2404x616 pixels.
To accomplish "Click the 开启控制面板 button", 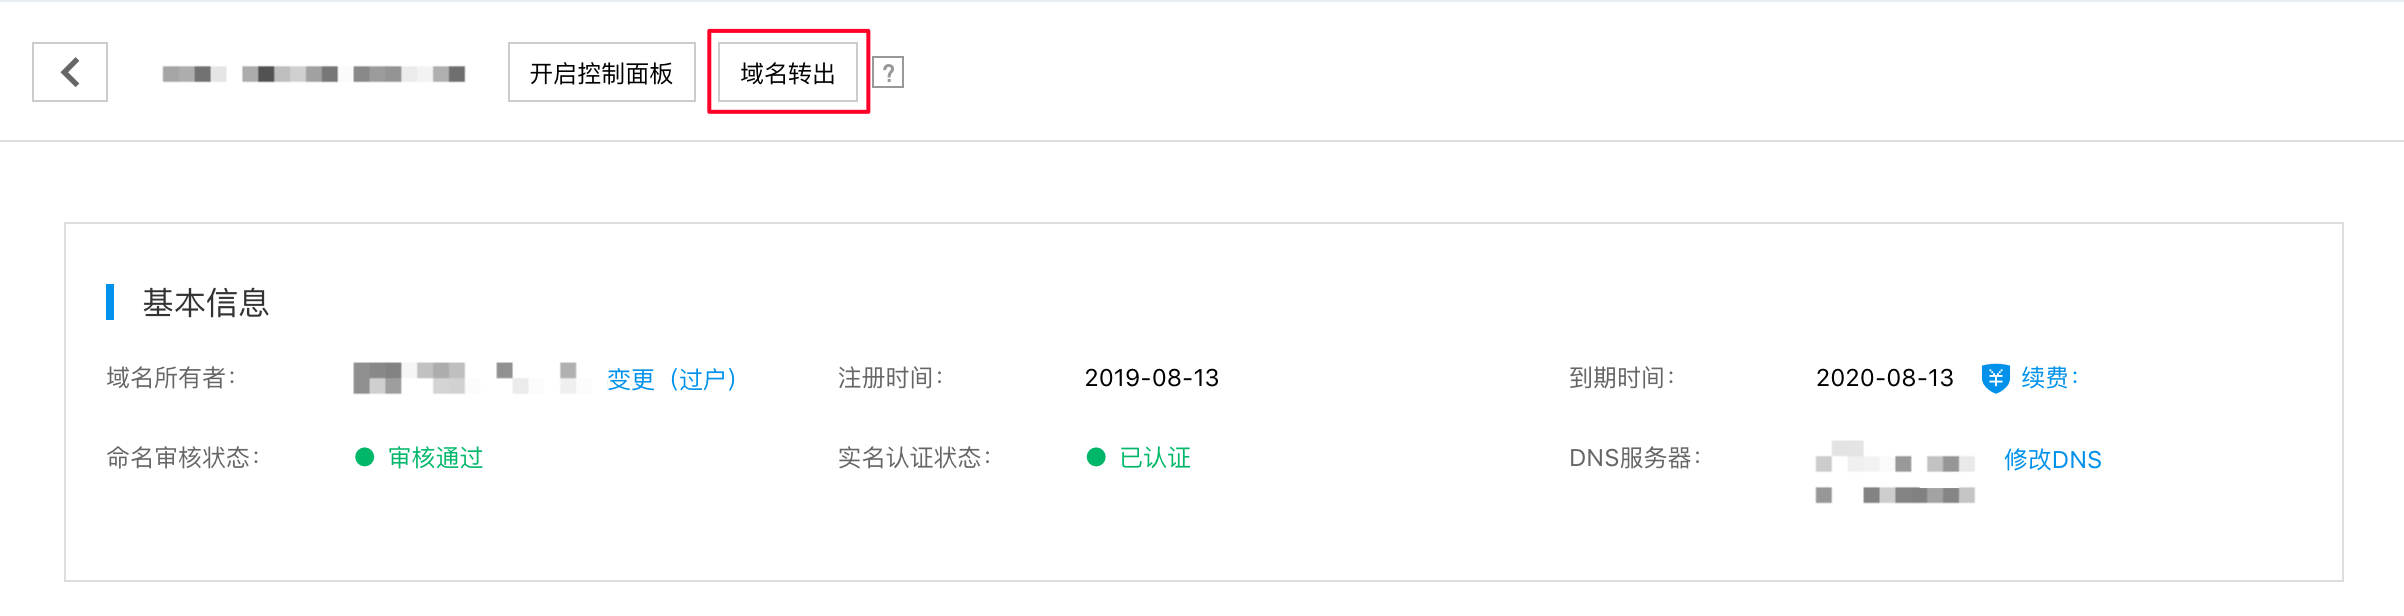I will [602, 72].
